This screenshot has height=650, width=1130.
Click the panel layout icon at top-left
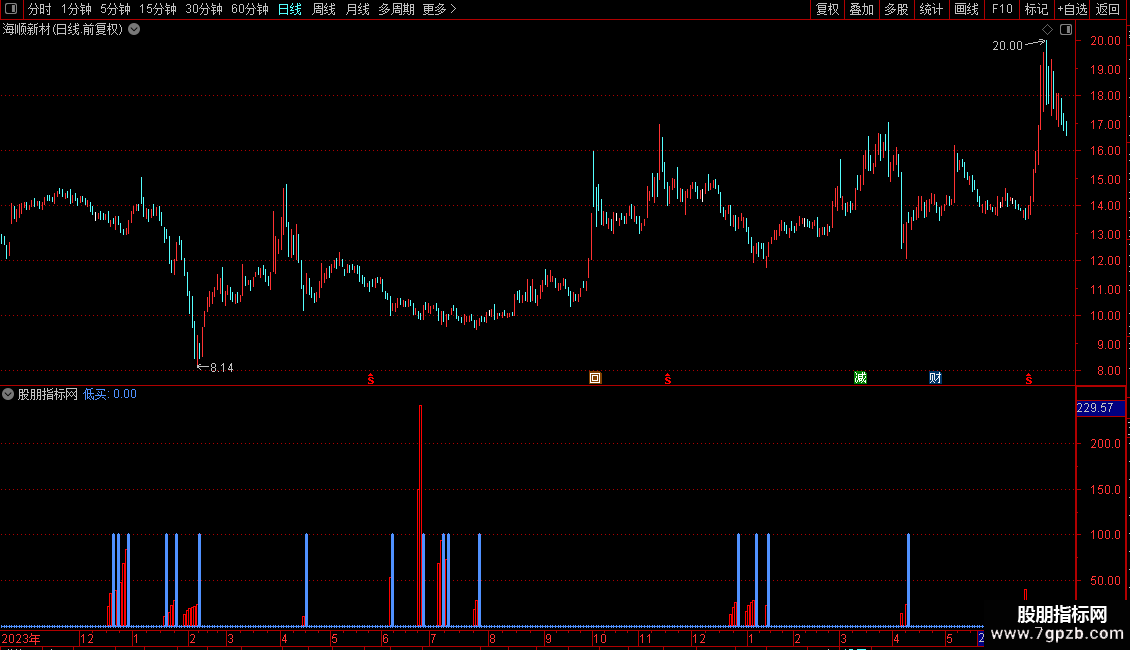[x=11, y=9]
